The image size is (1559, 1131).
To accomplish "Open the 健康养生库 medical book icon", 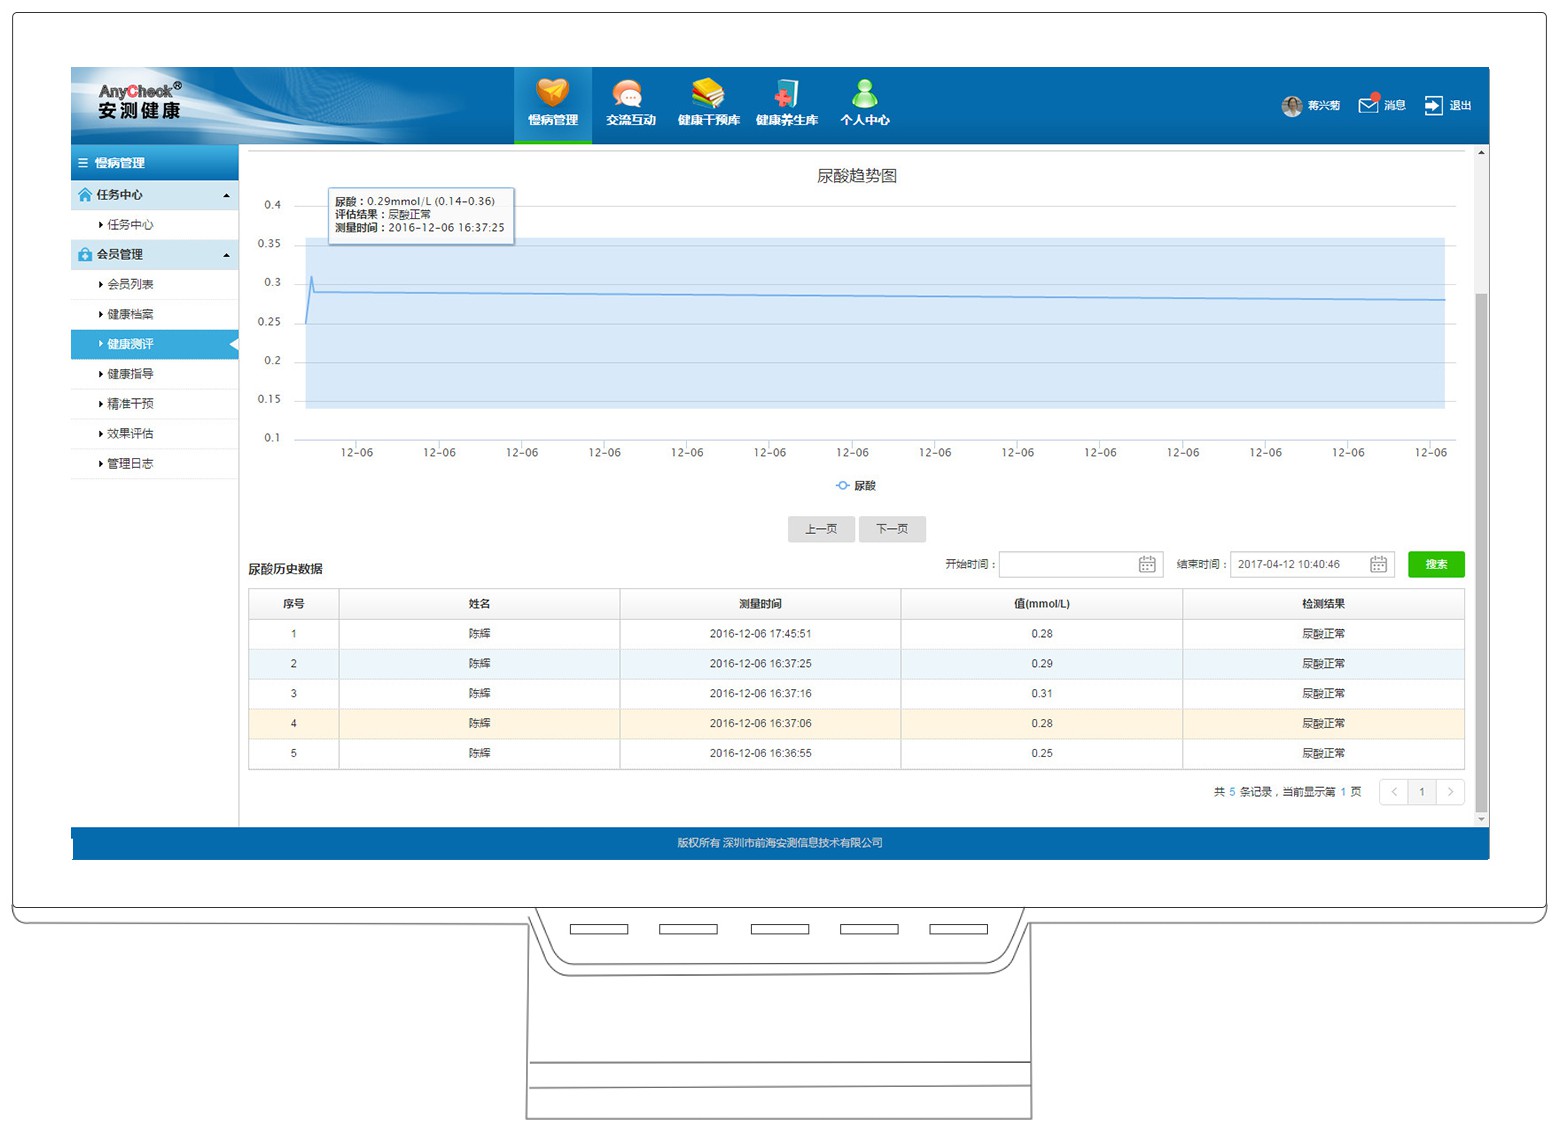I will [786, 94].
